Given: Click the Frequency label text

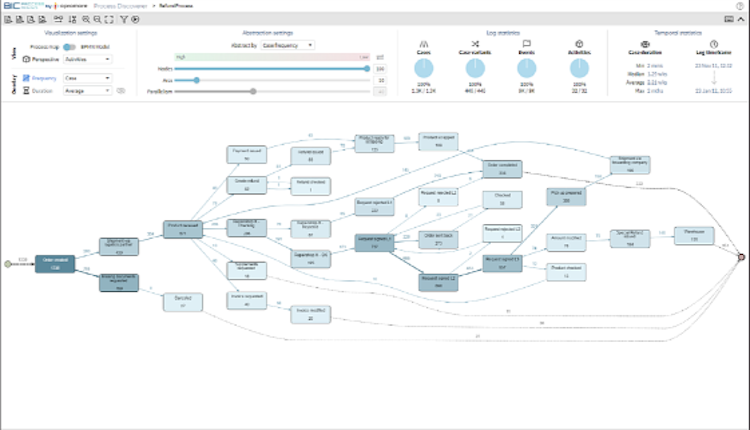Looking at the screenshot, I should coord(44,78).
